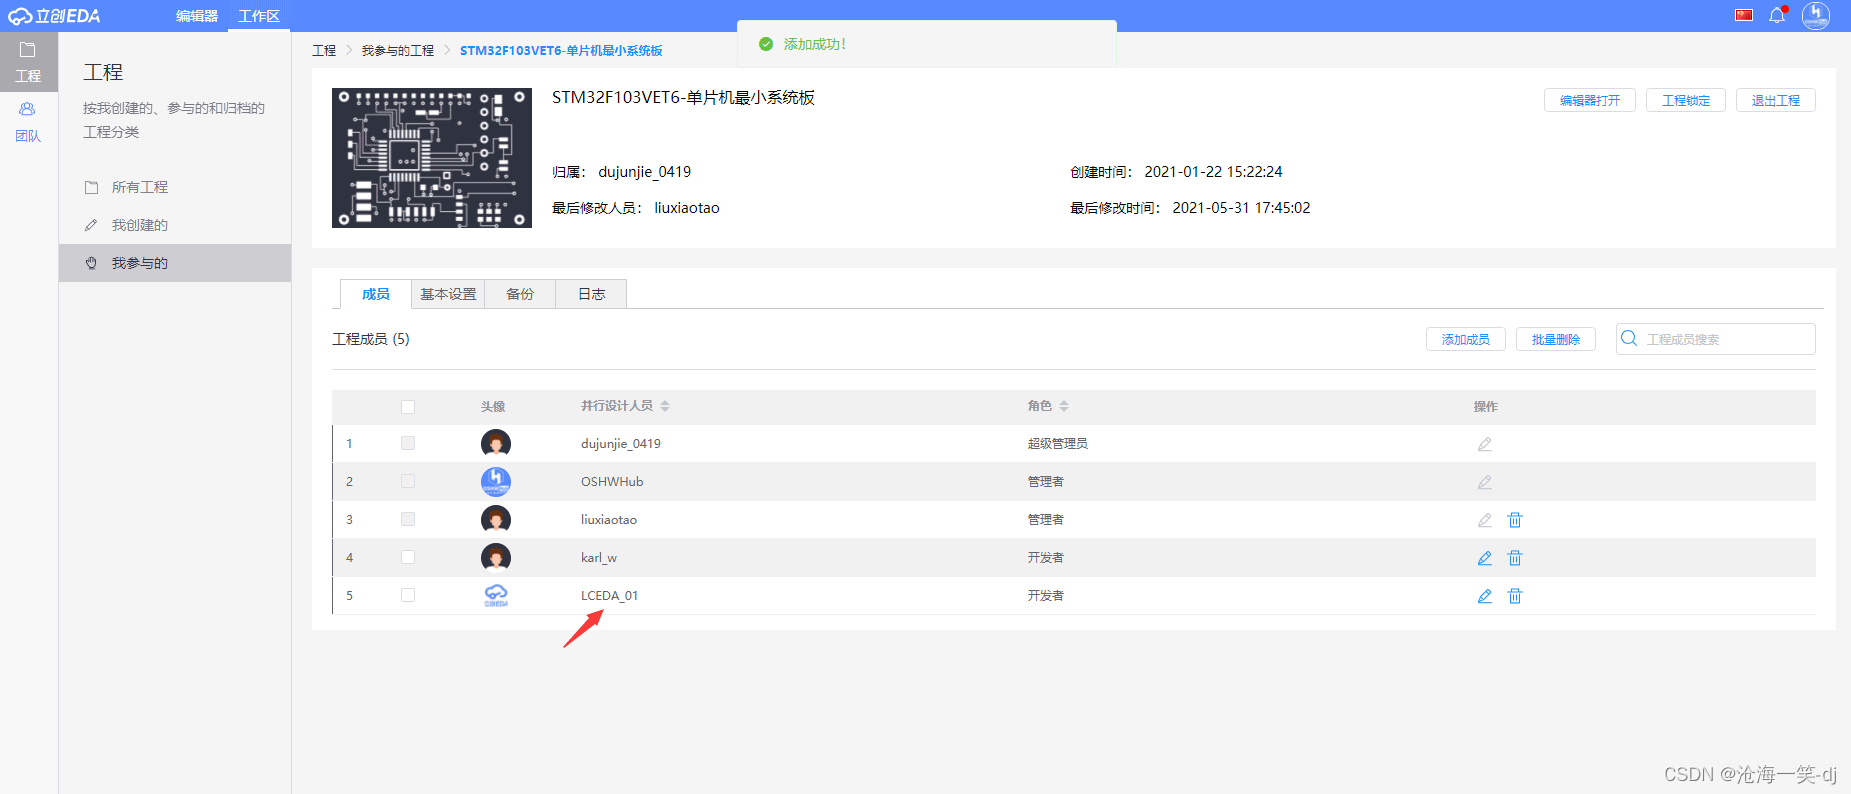The height and width of the screenshot is (794, 1851).
Task: Toggle the select-all members checkbox
Action: (x=408, y=407)
